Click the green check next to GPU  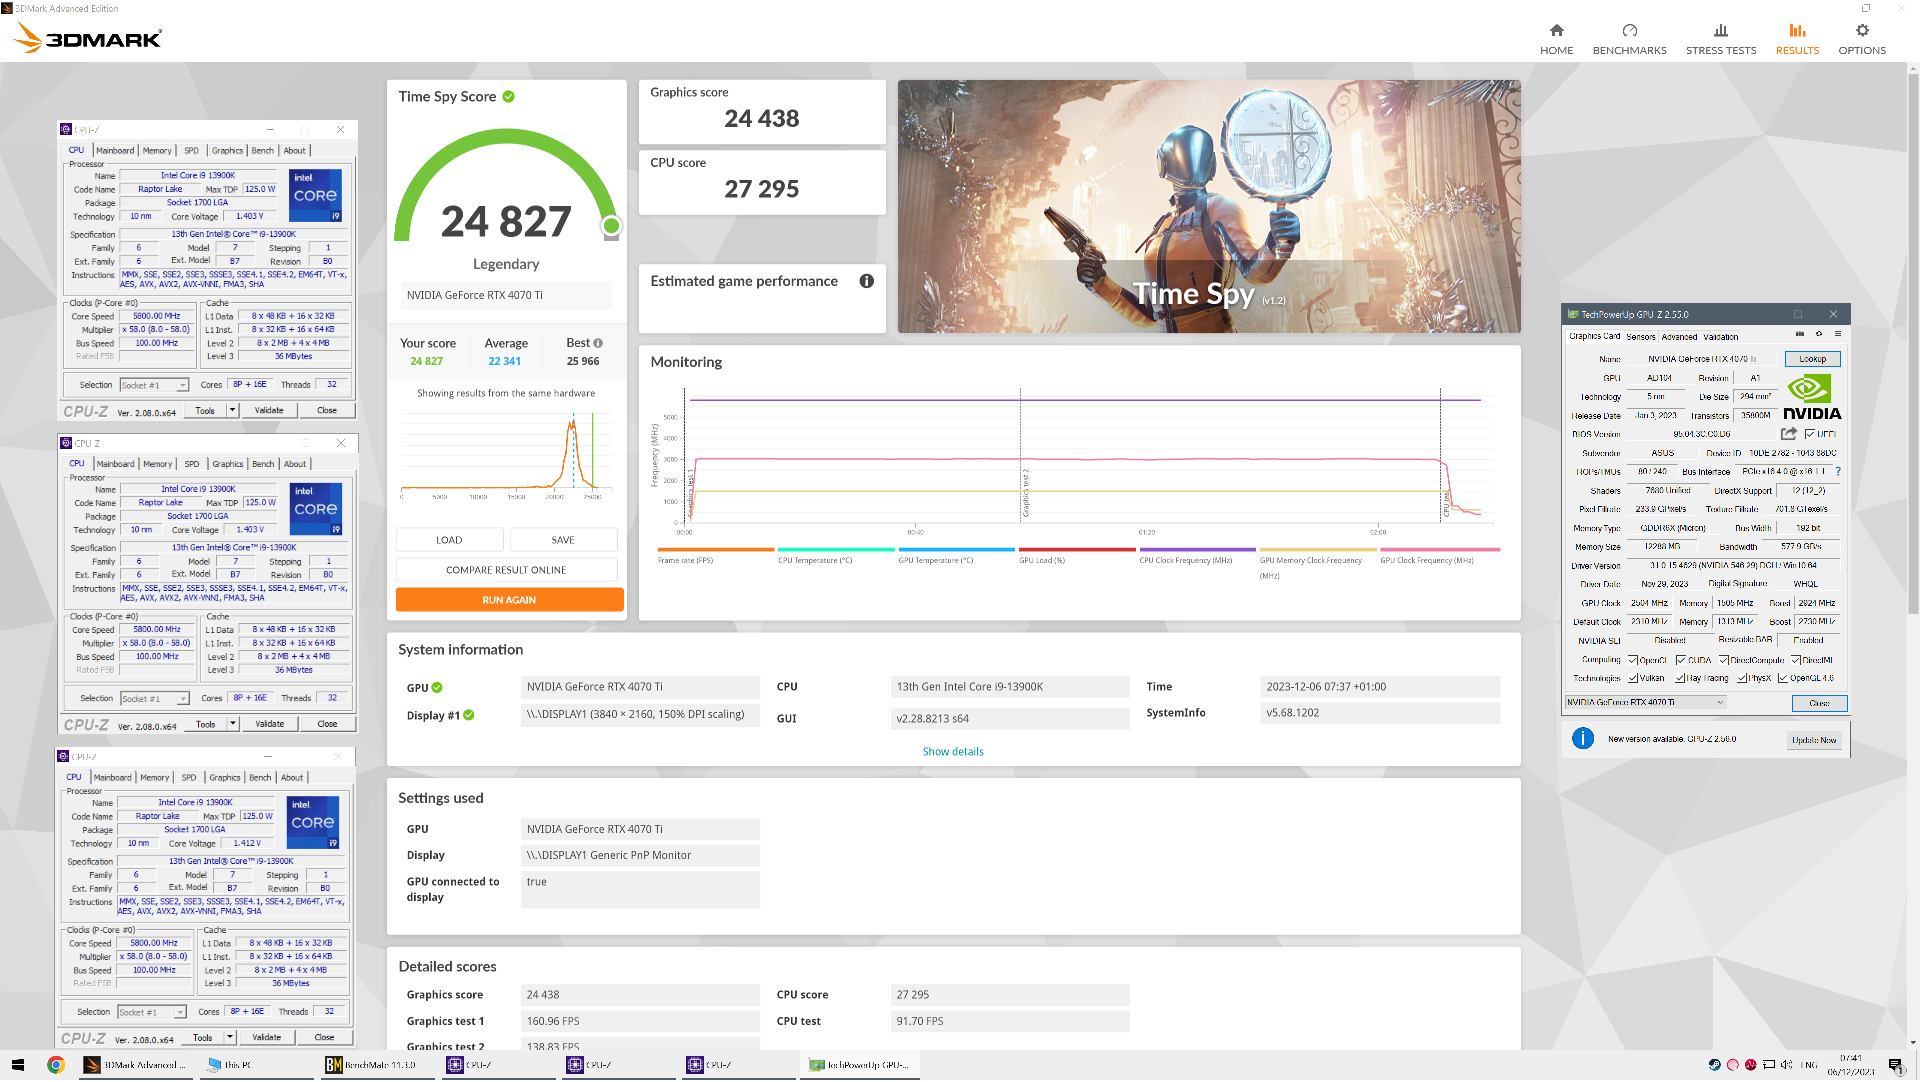tap(438, 689)
